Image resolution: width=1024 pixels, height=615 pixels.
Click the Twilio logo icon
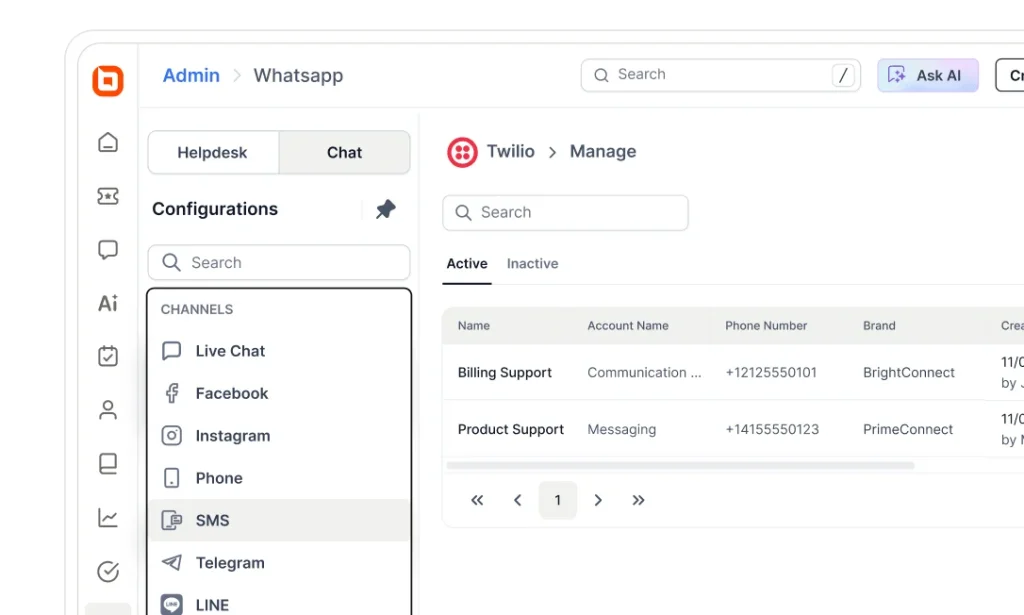pos(462,153)
